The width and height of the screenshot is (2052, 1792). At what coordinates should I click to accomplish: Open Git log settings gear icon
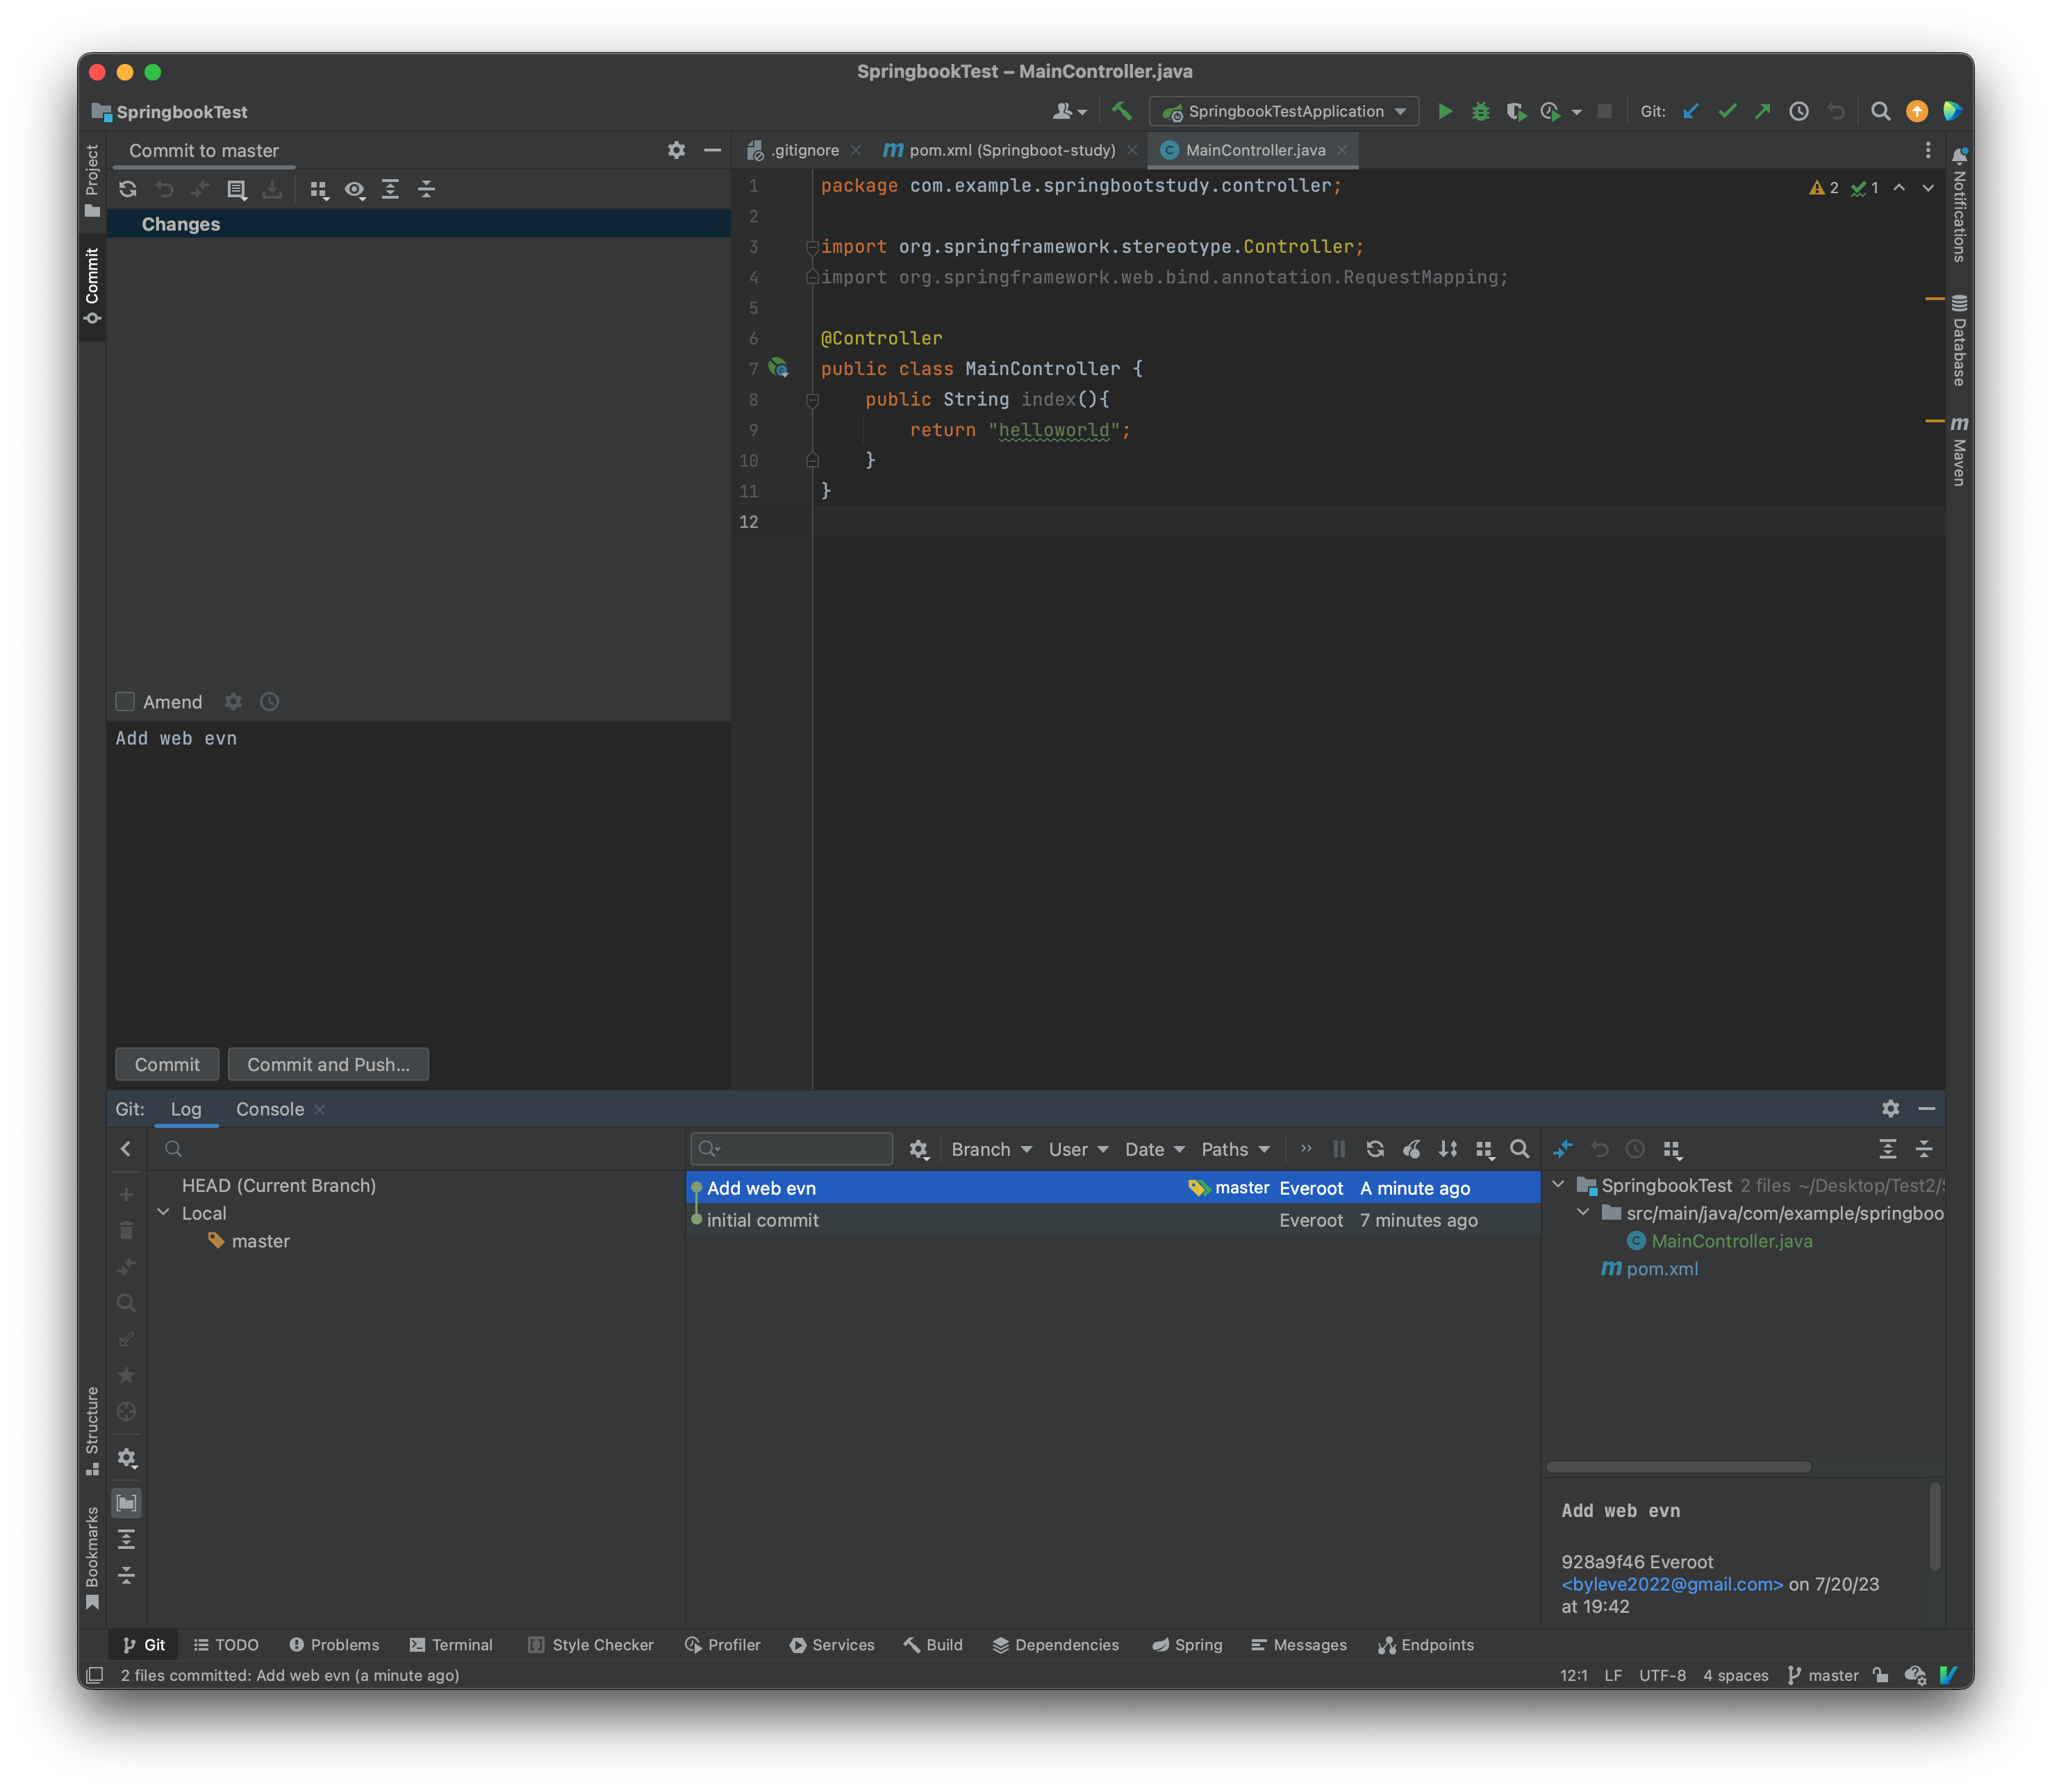(919, 1149)
